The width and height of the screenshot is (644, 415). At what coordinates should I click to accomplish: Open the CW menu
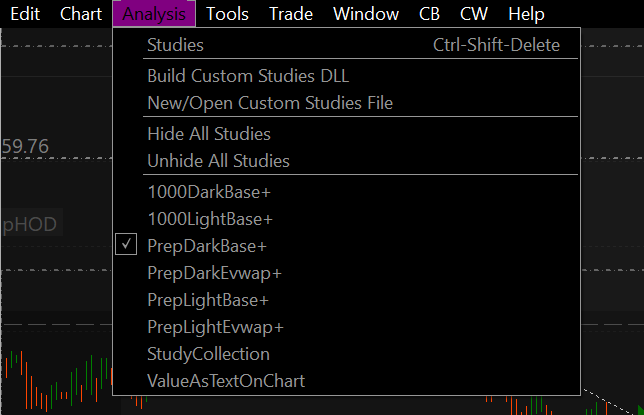point(474,14)
